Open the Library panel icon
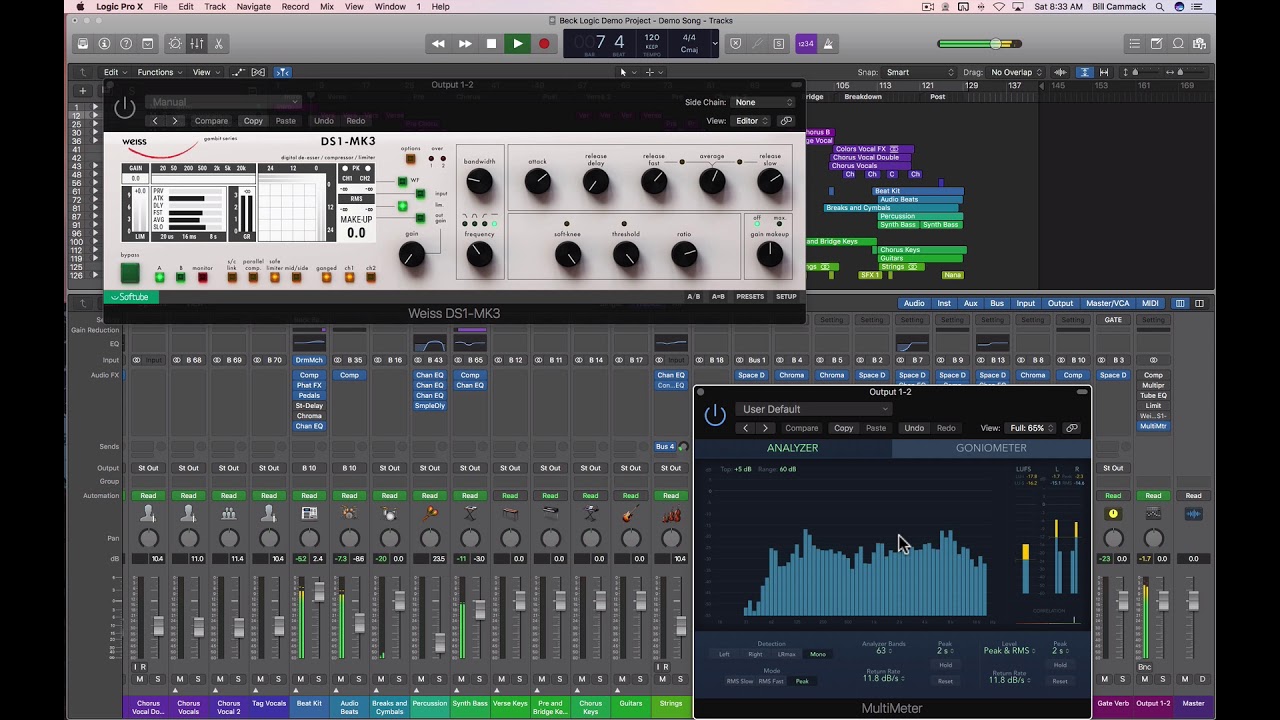 [x=82, y=44]
